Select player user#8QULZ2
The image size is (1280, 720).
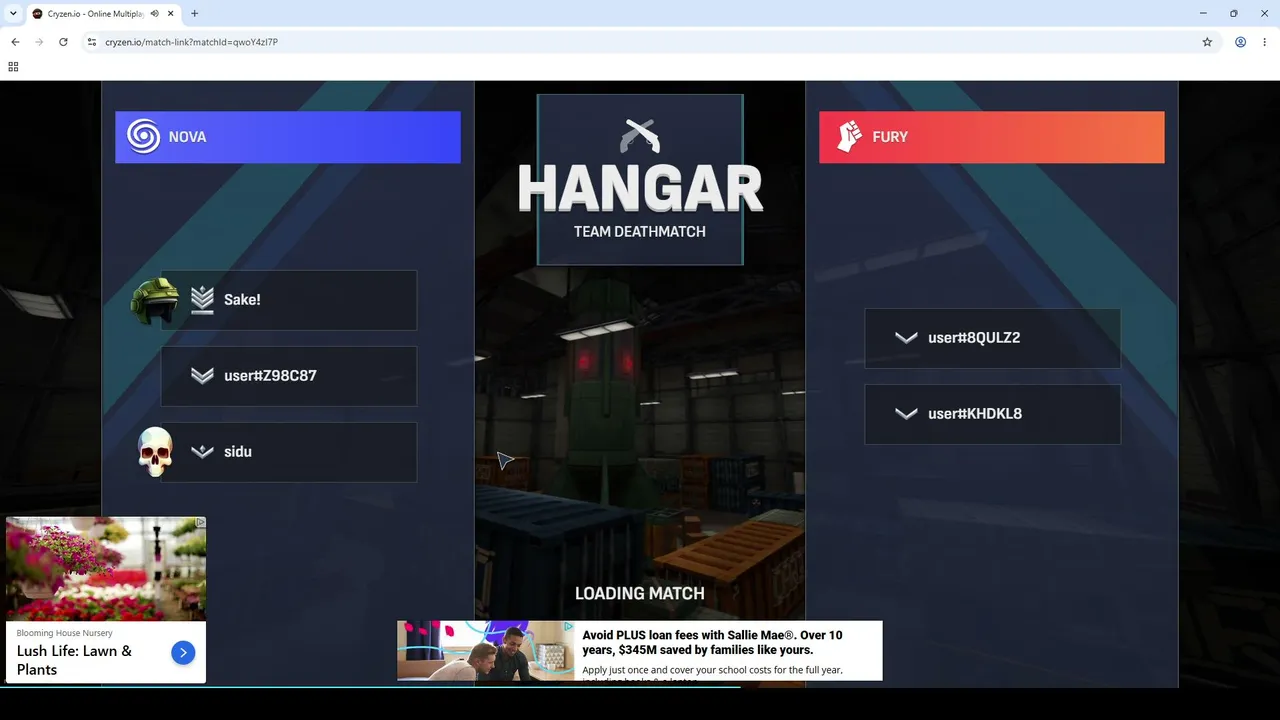(x=993, y=338)
